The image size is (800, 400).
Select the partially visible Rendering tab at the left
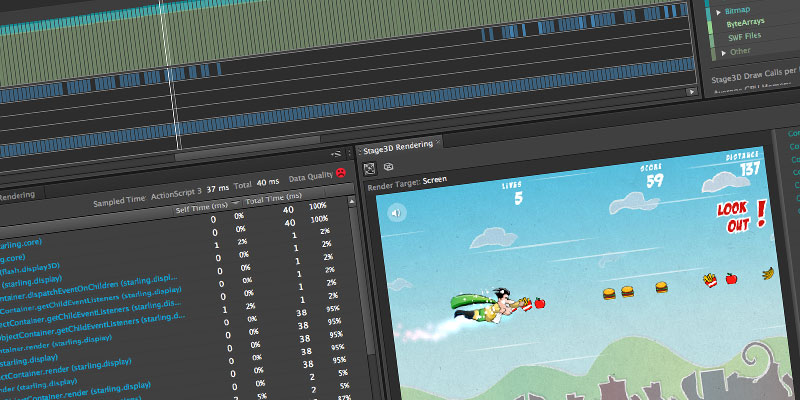pos(18,194)
